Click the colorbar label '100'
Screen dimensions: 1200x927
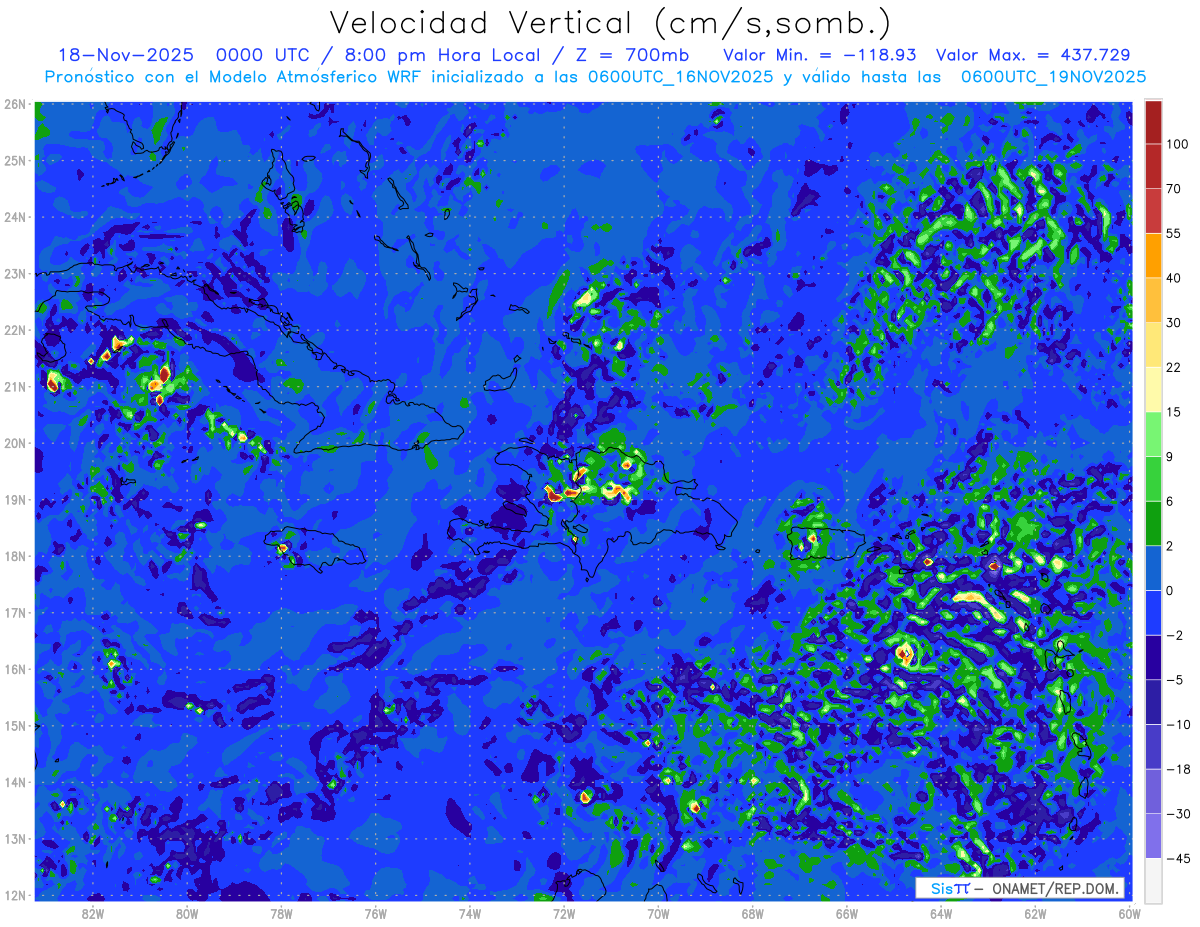click(x=1177, y=144)
